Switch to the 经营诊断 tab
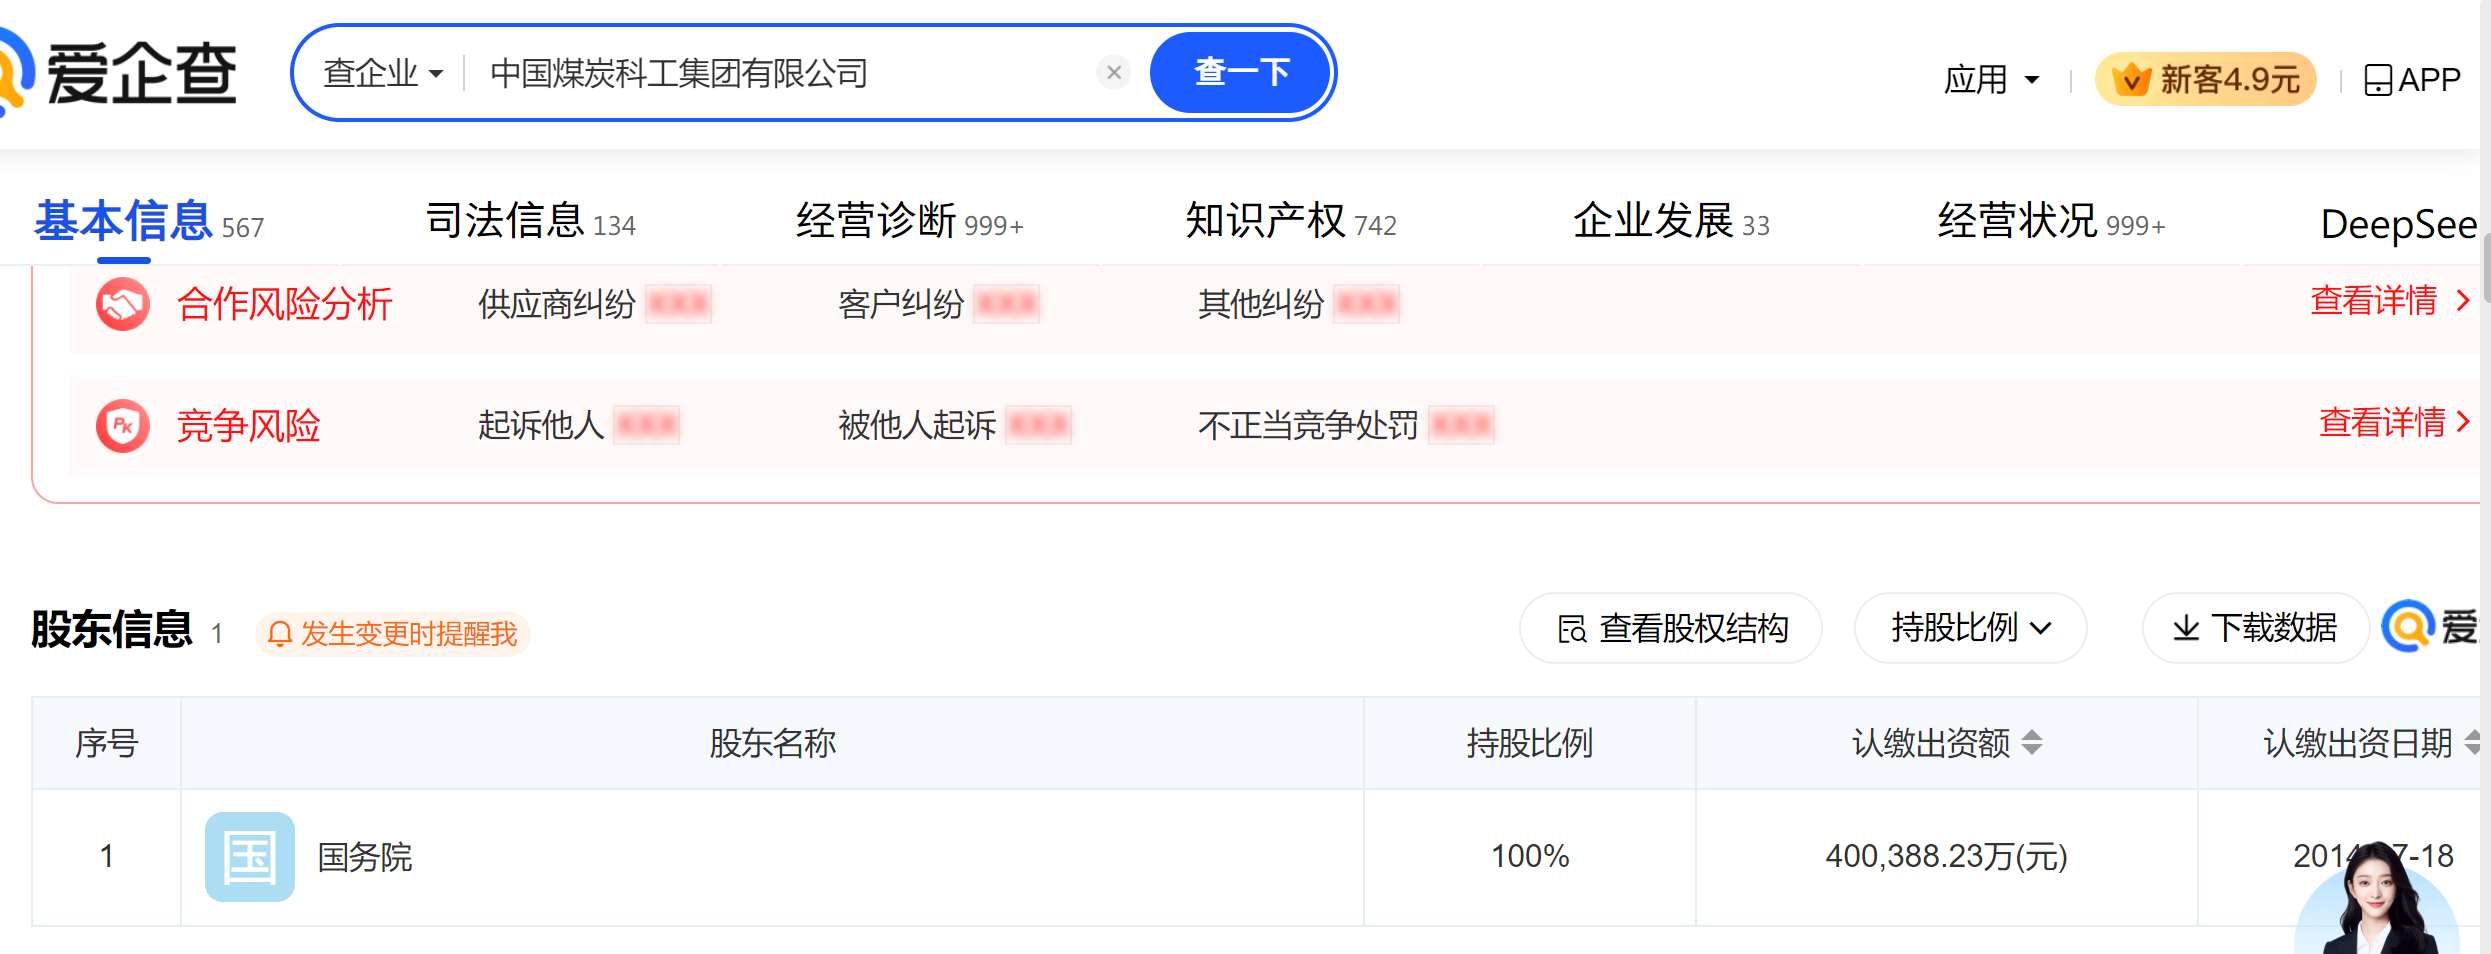The image size is (2491, 954). 909,221
